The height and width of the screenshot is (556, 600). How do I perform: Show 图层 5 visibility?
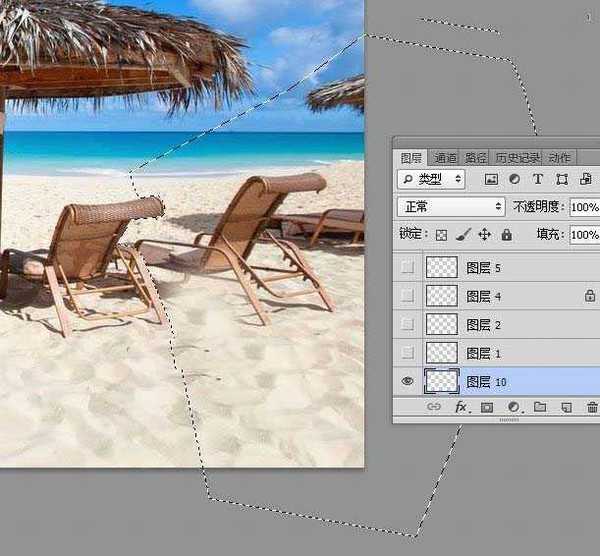[407, 268]
